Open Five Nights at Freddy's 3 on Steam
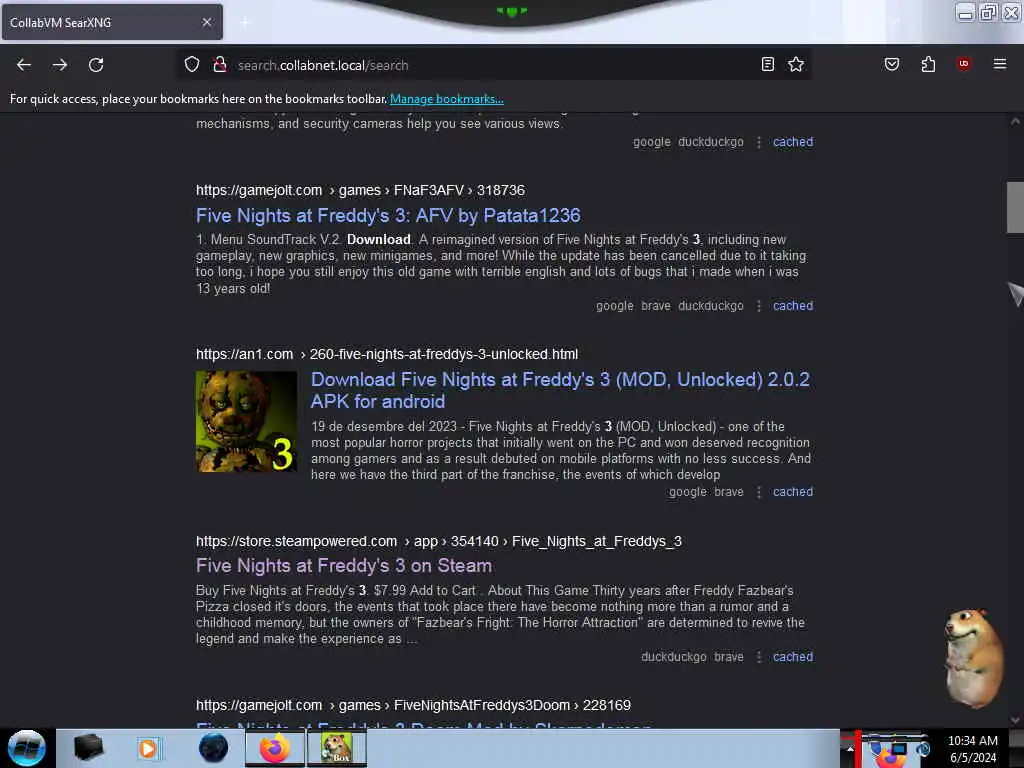The width and height of the screenshot is (1024, 768). (x=344, y=566)
